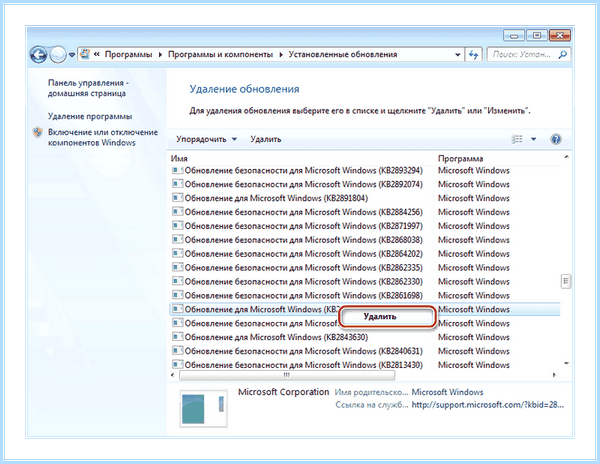The width and height of the screenshot is (600, 464).
Task: Minimize the window
Action: click(514, 36)
